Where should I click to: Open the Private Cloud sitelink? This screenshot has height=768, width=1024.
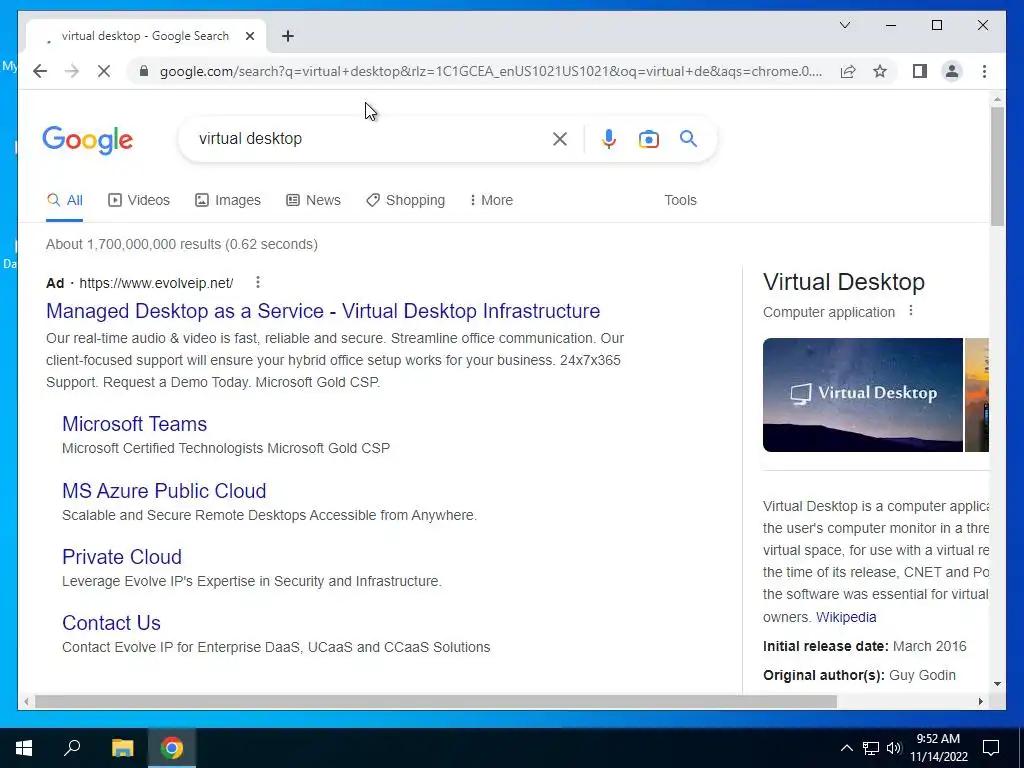click(122, 556)
